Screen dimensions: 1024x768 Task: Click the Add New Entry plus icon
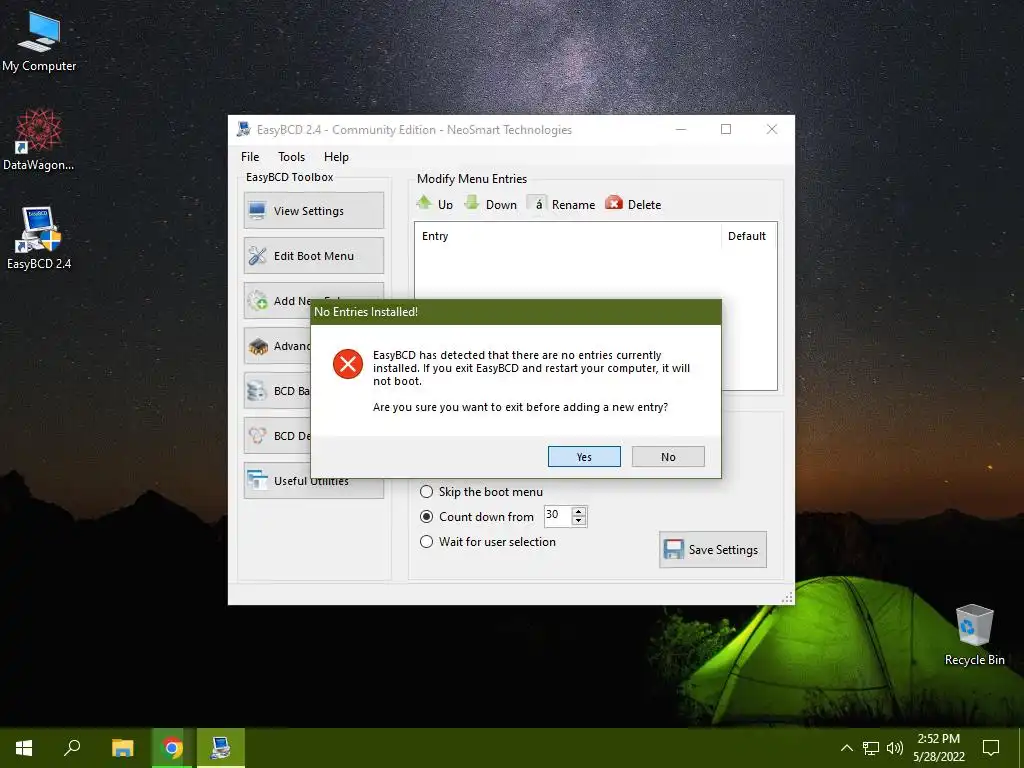[257, 300]
